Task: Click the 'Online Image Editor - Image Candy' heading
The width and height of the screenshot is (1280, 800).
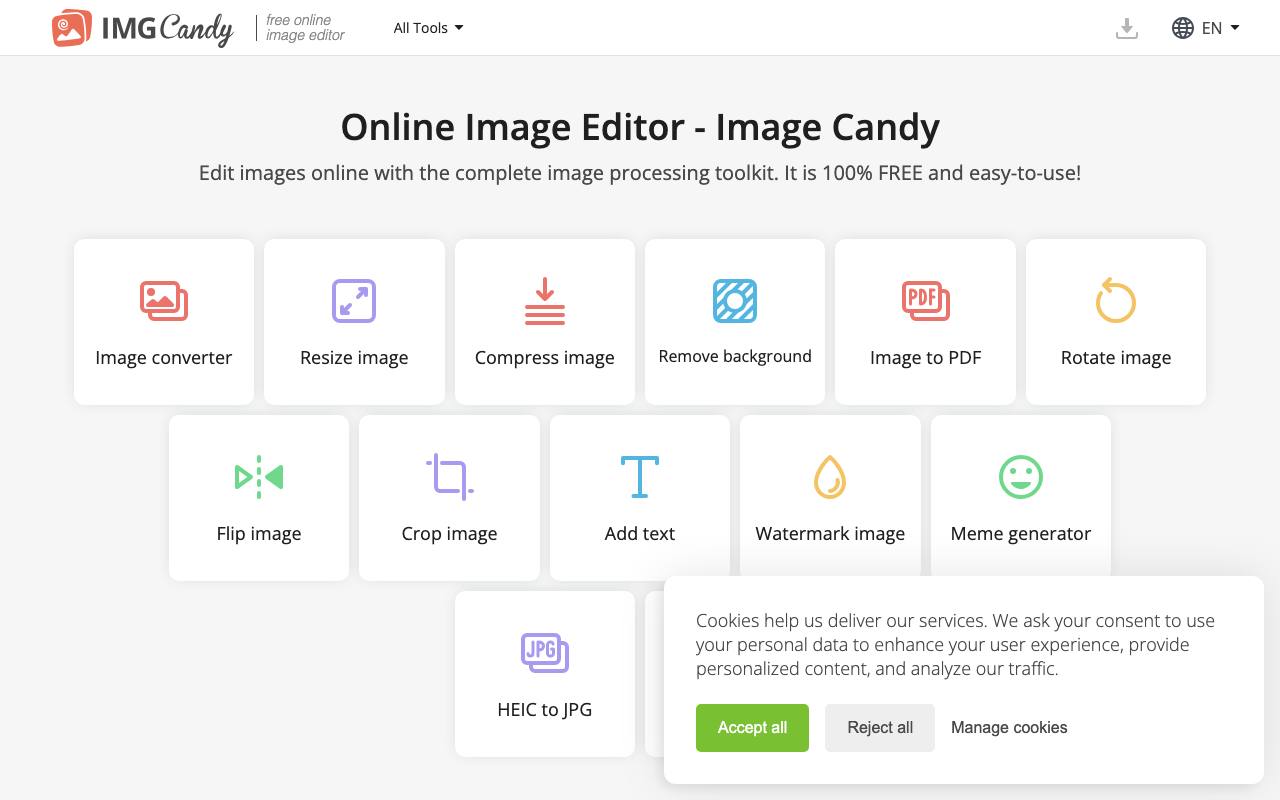Action: (x=640, y=128)
